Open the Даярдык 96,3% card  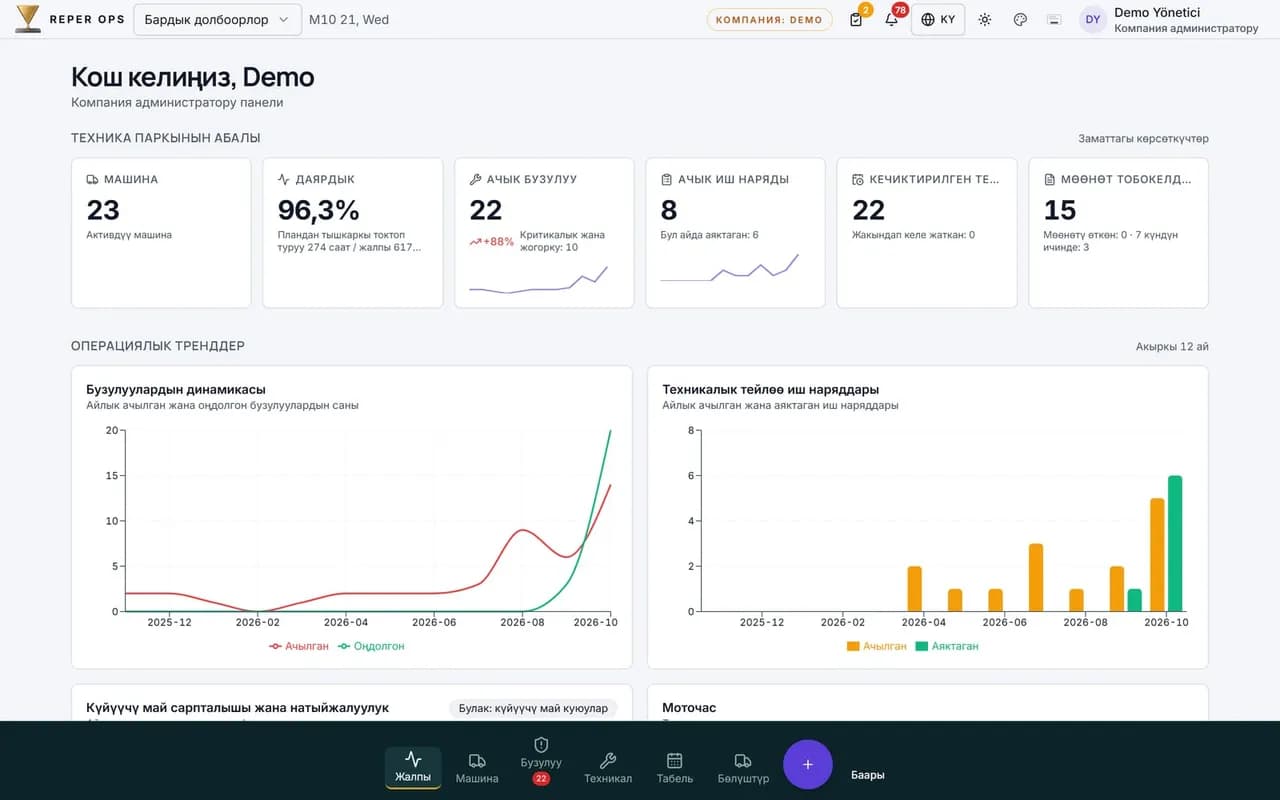pyautogui.click(x=353, y=232)
